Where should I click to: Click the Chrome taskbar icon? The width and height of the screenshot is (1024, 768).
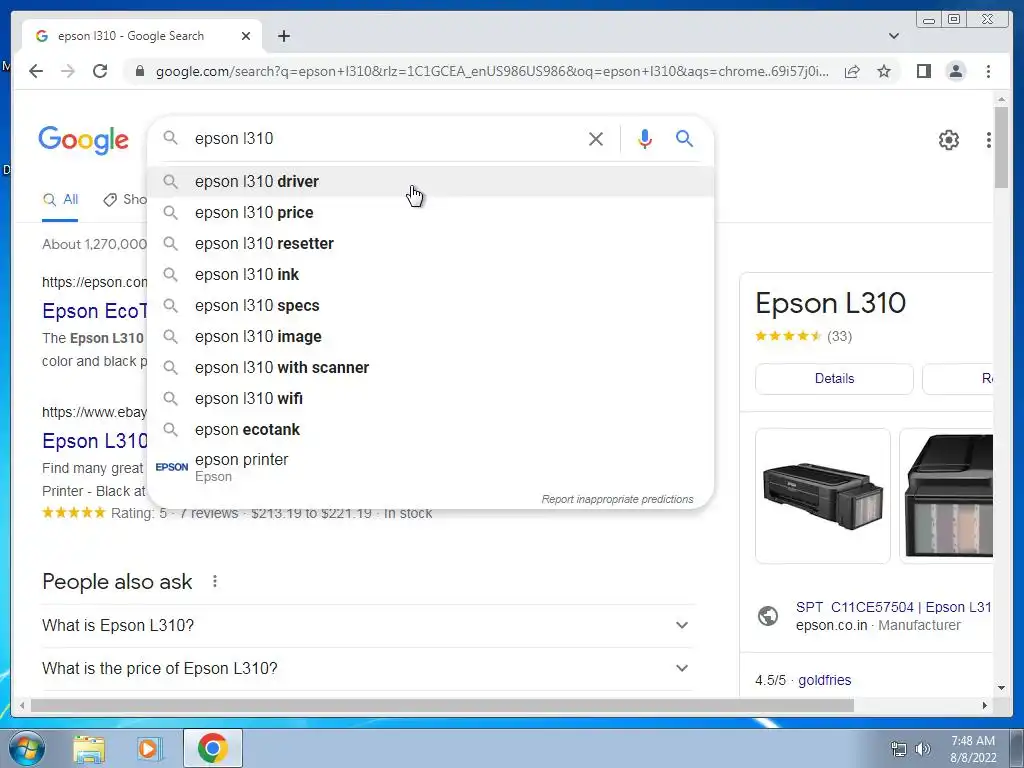click(x=212, y=748)
